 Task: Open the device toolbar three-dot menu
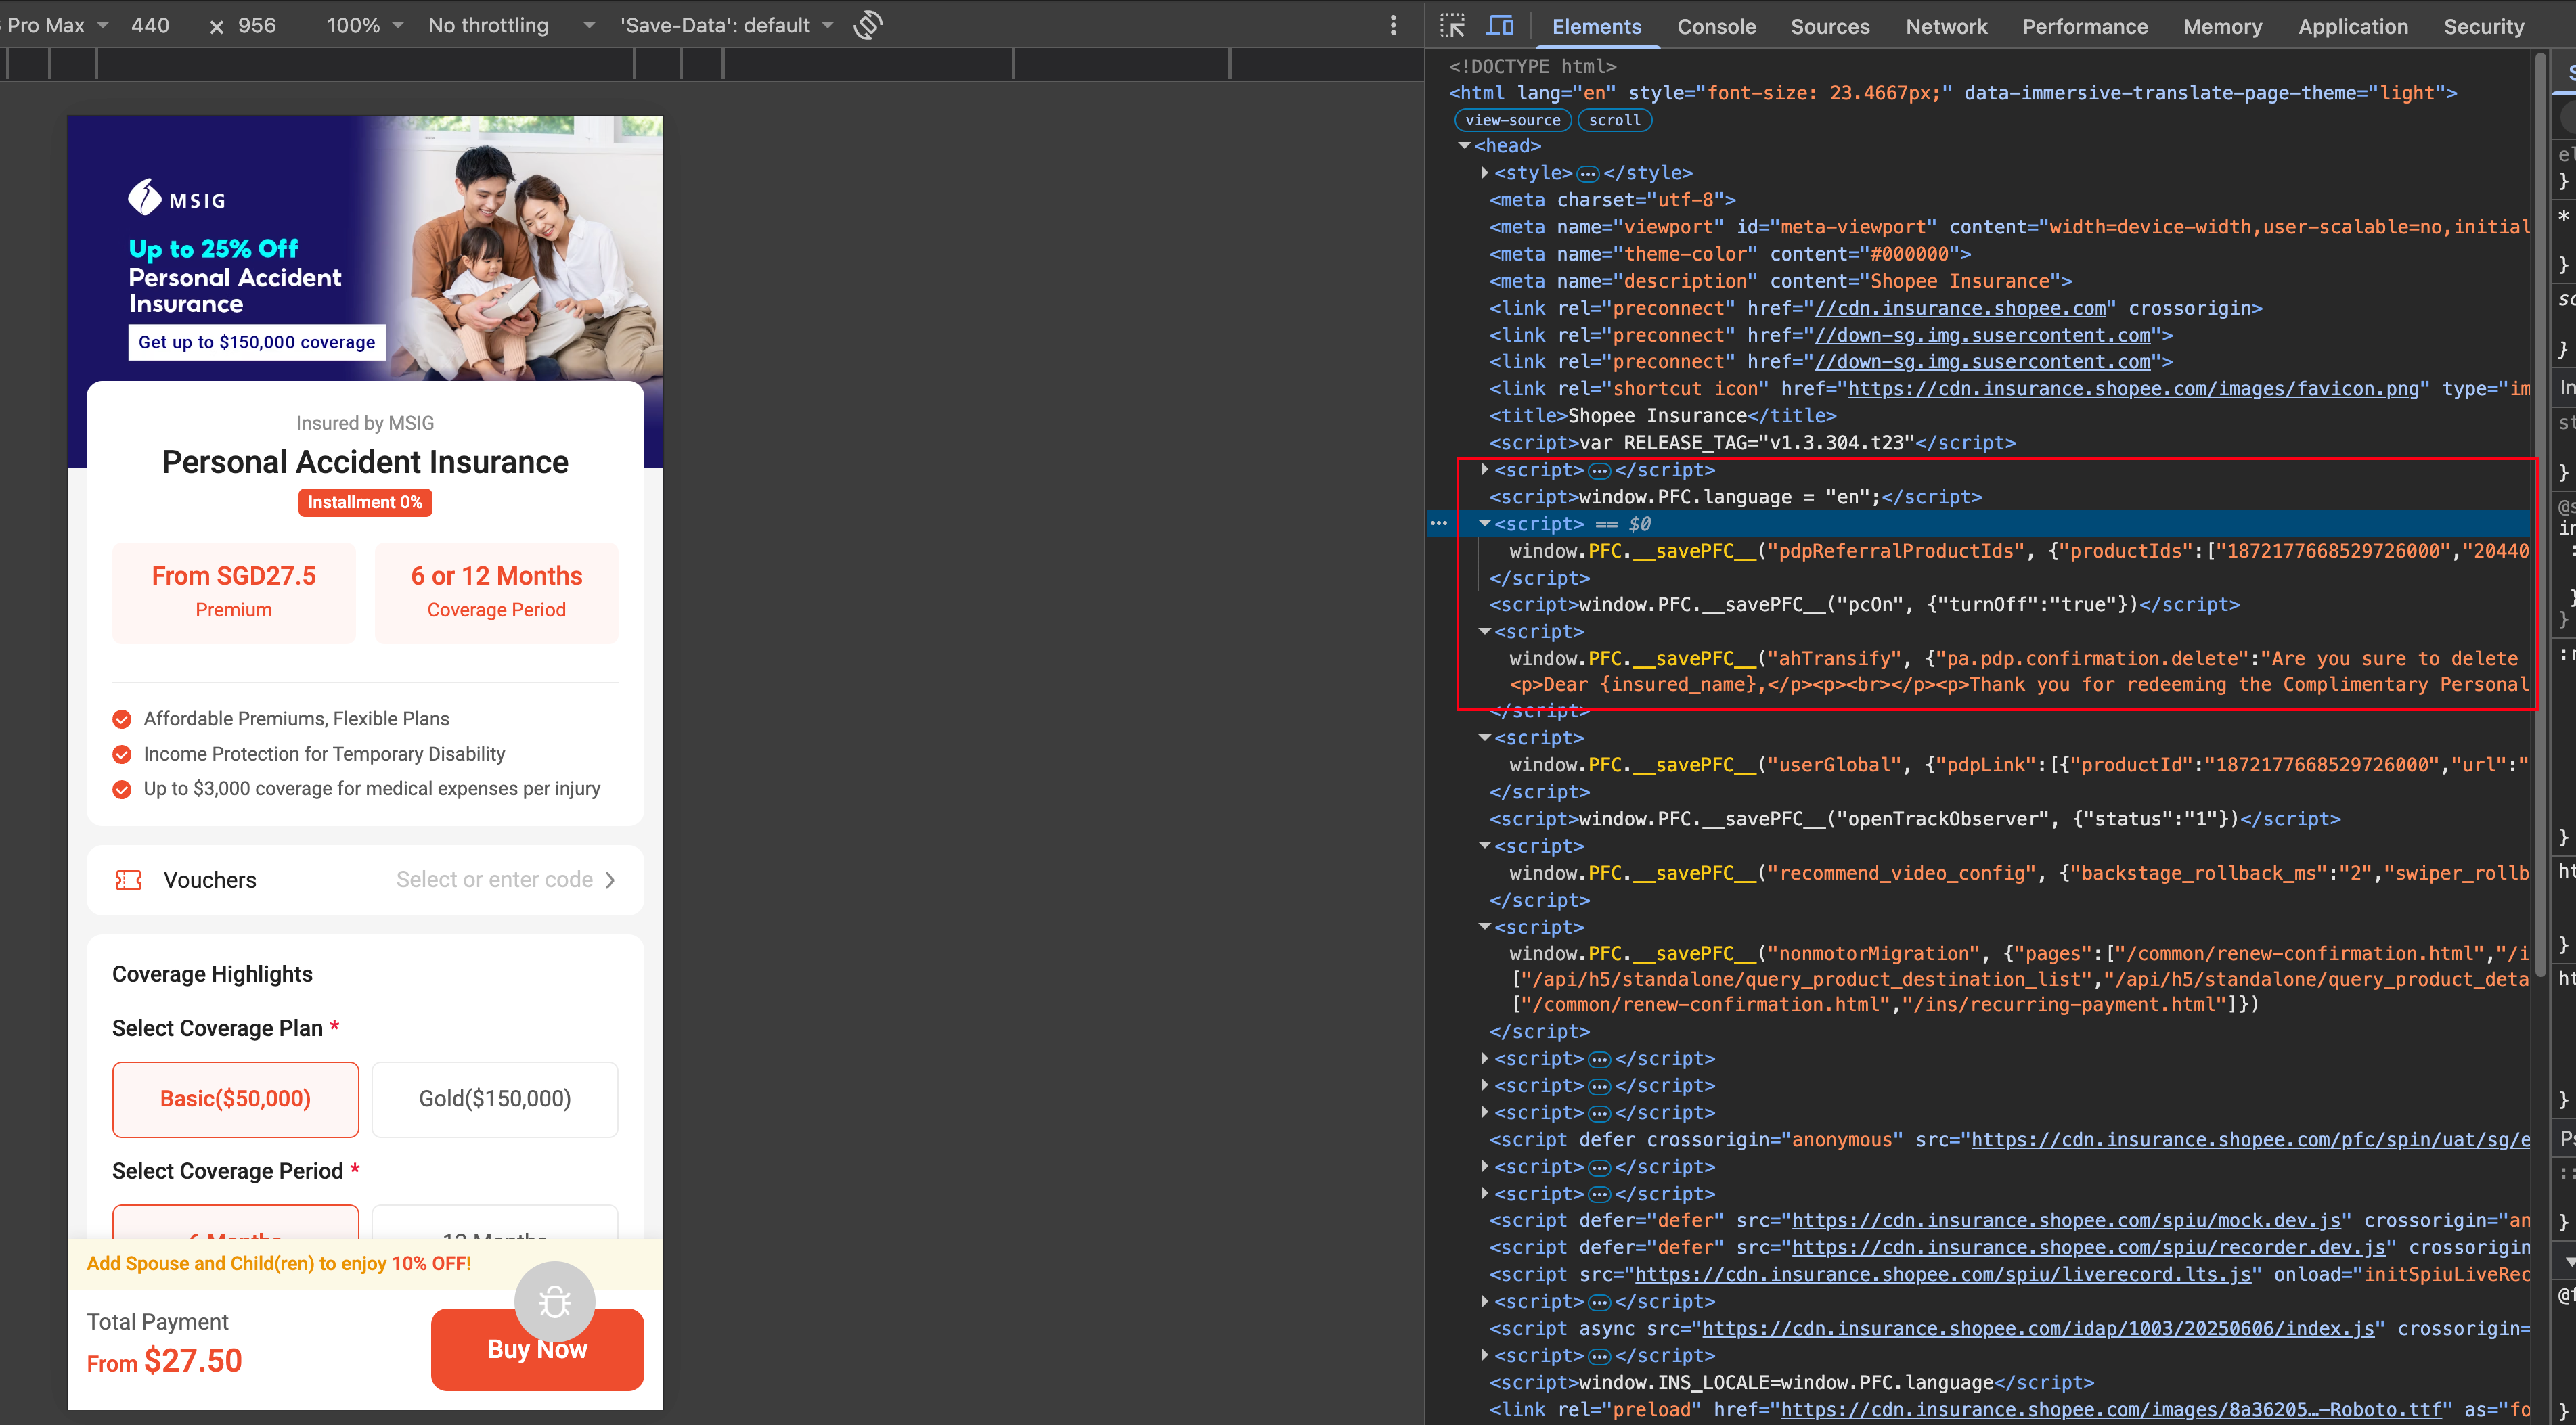(x=1393, y=25)
